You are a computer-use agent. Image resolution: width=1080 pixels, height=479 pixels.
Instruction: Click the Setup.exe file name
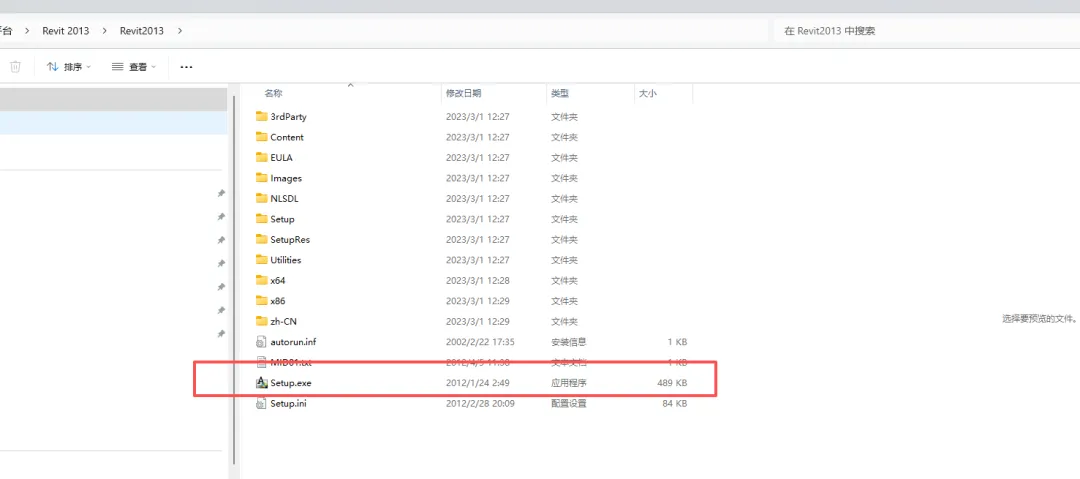click(291, 383)
